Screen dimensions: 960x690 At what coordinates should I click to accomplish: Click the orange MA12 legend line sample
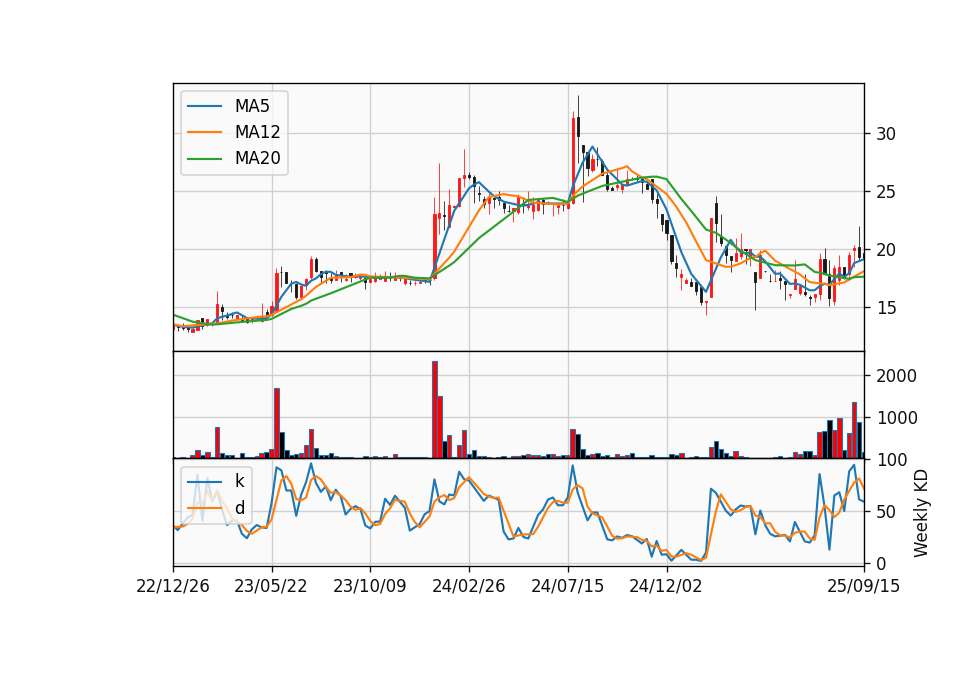pyautogui.click(x=204, y=132)
